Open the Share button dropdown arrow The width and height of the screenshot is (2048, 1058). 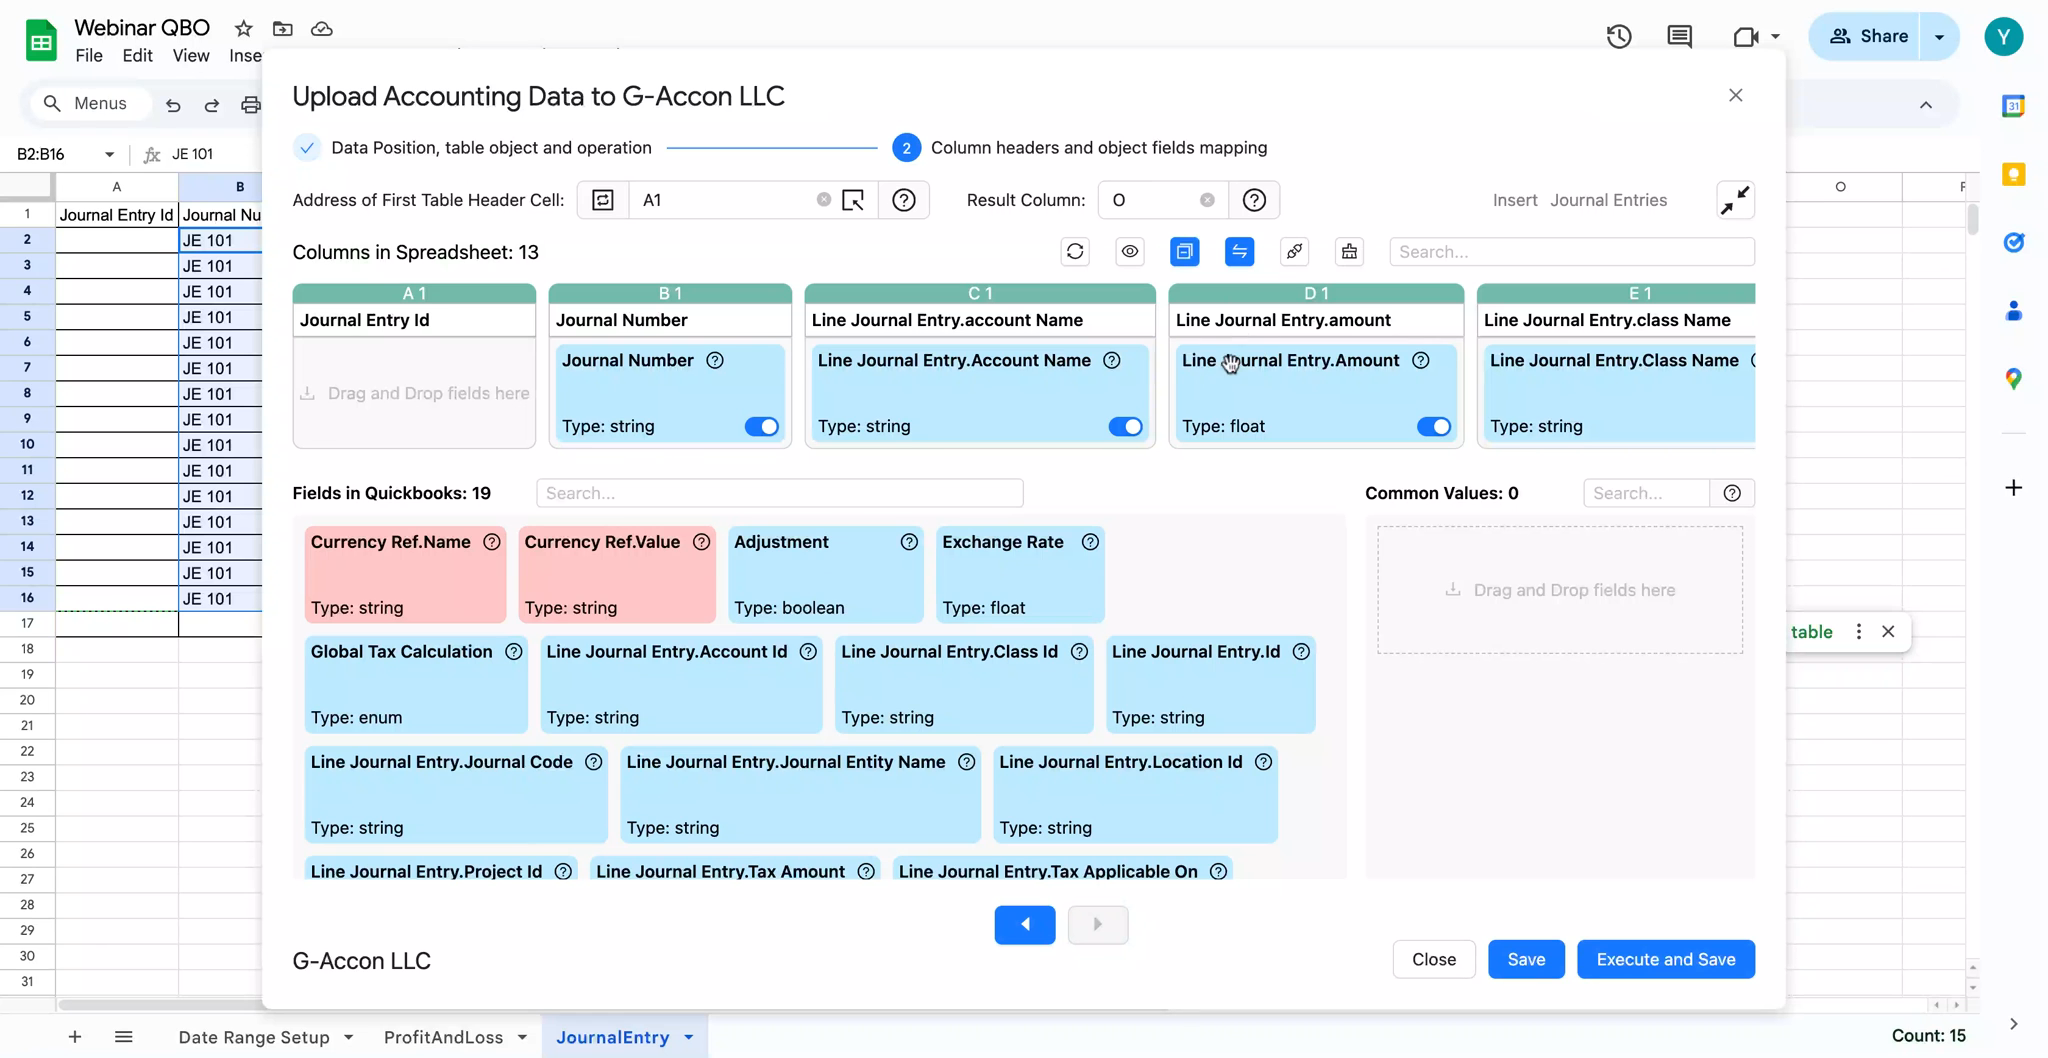point(1939,37)
